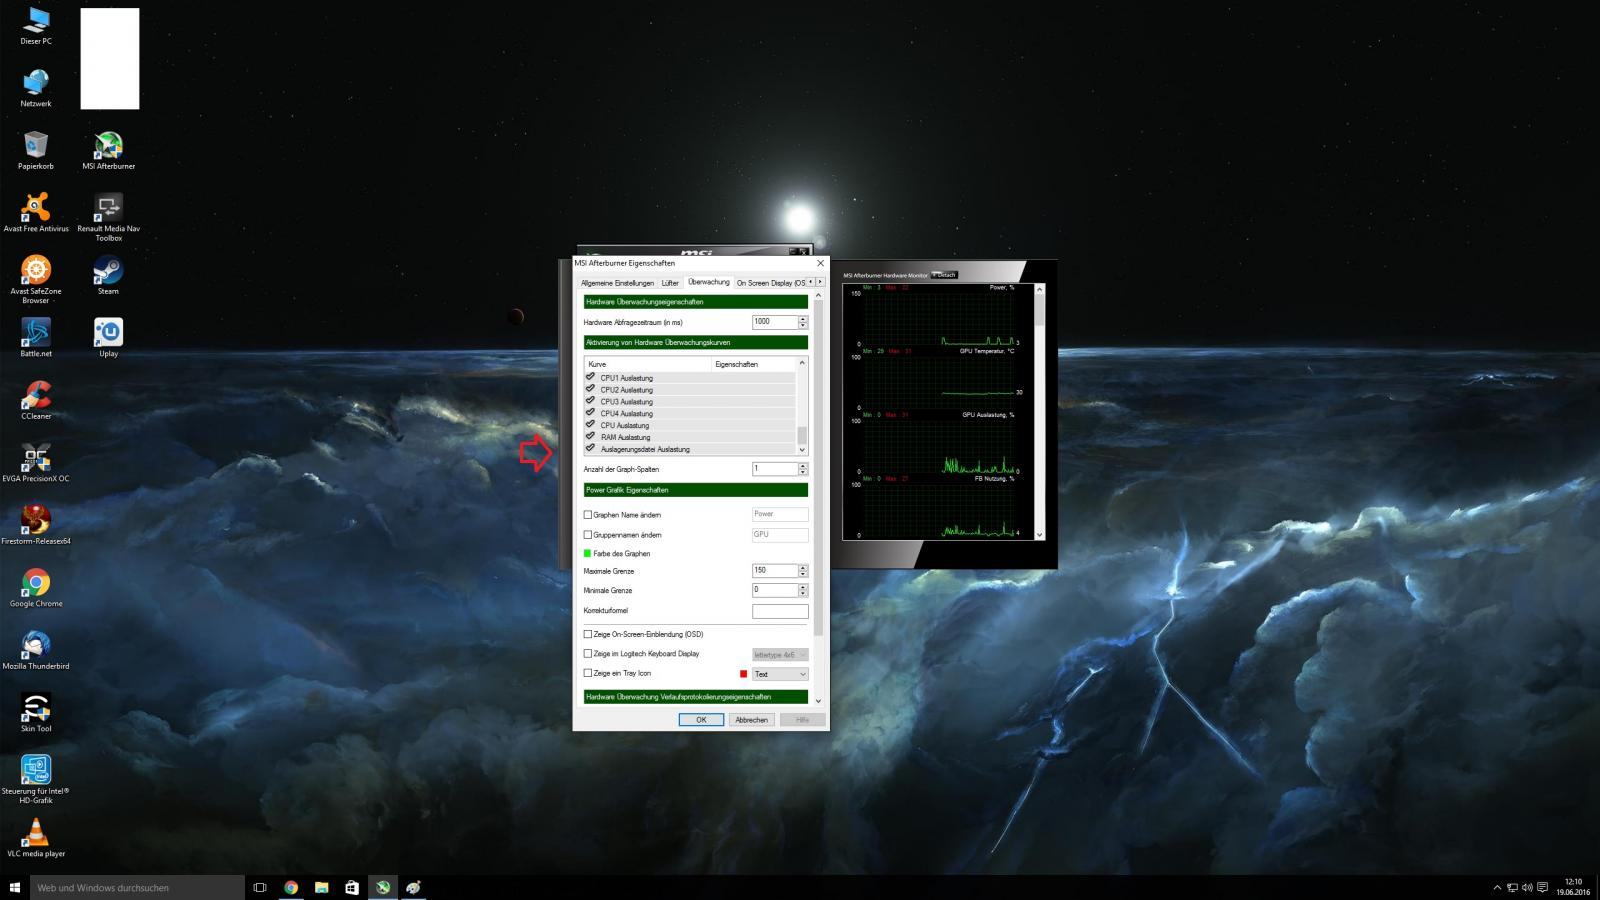Click the Maximale Grenze value field

point(775,571)
